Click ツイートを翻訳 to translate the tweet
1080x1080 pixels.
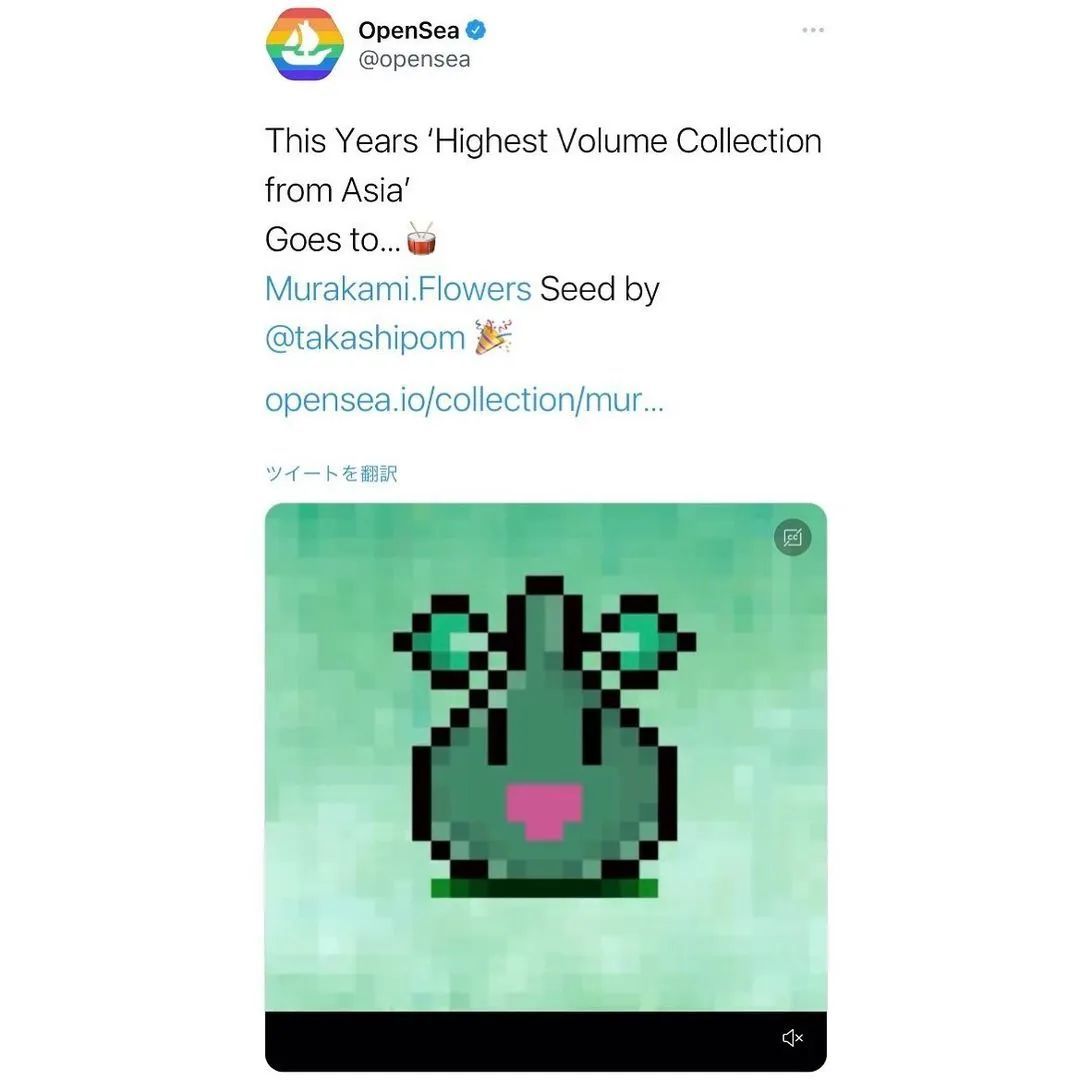tap(331, 474)
